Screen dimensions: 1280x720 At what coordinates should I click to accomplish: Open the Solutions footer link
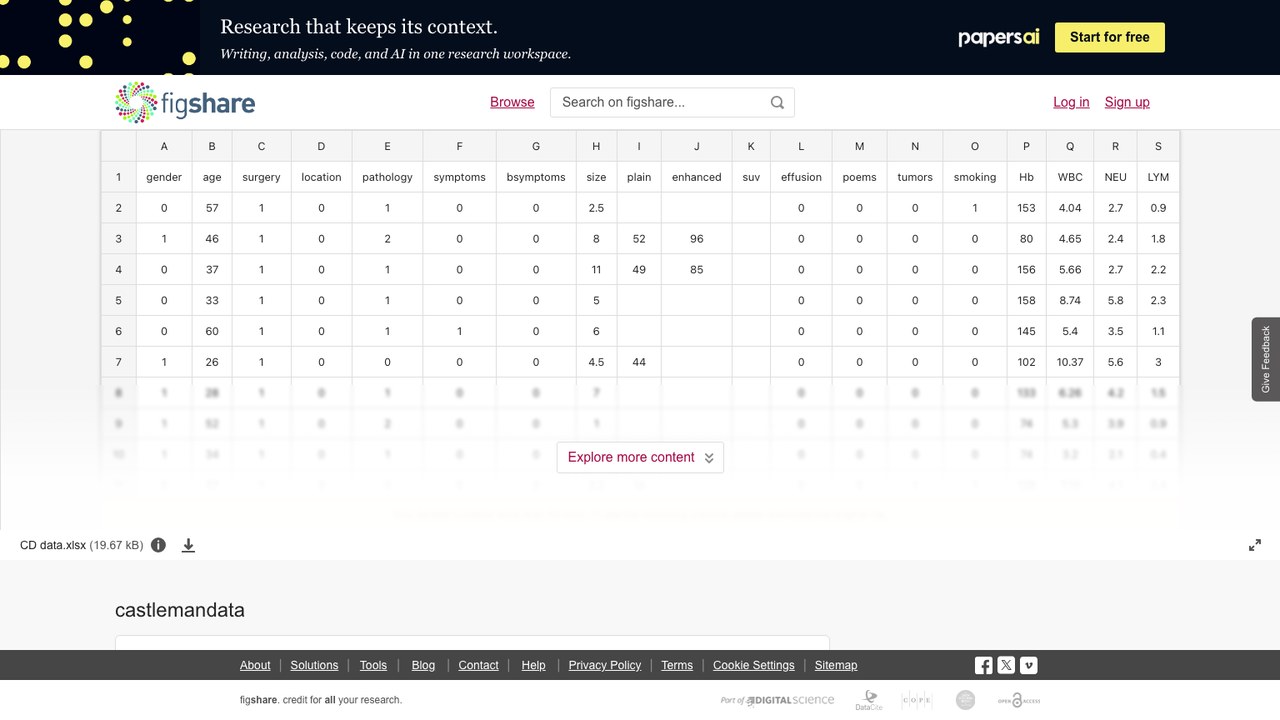[x=314, y=665]
